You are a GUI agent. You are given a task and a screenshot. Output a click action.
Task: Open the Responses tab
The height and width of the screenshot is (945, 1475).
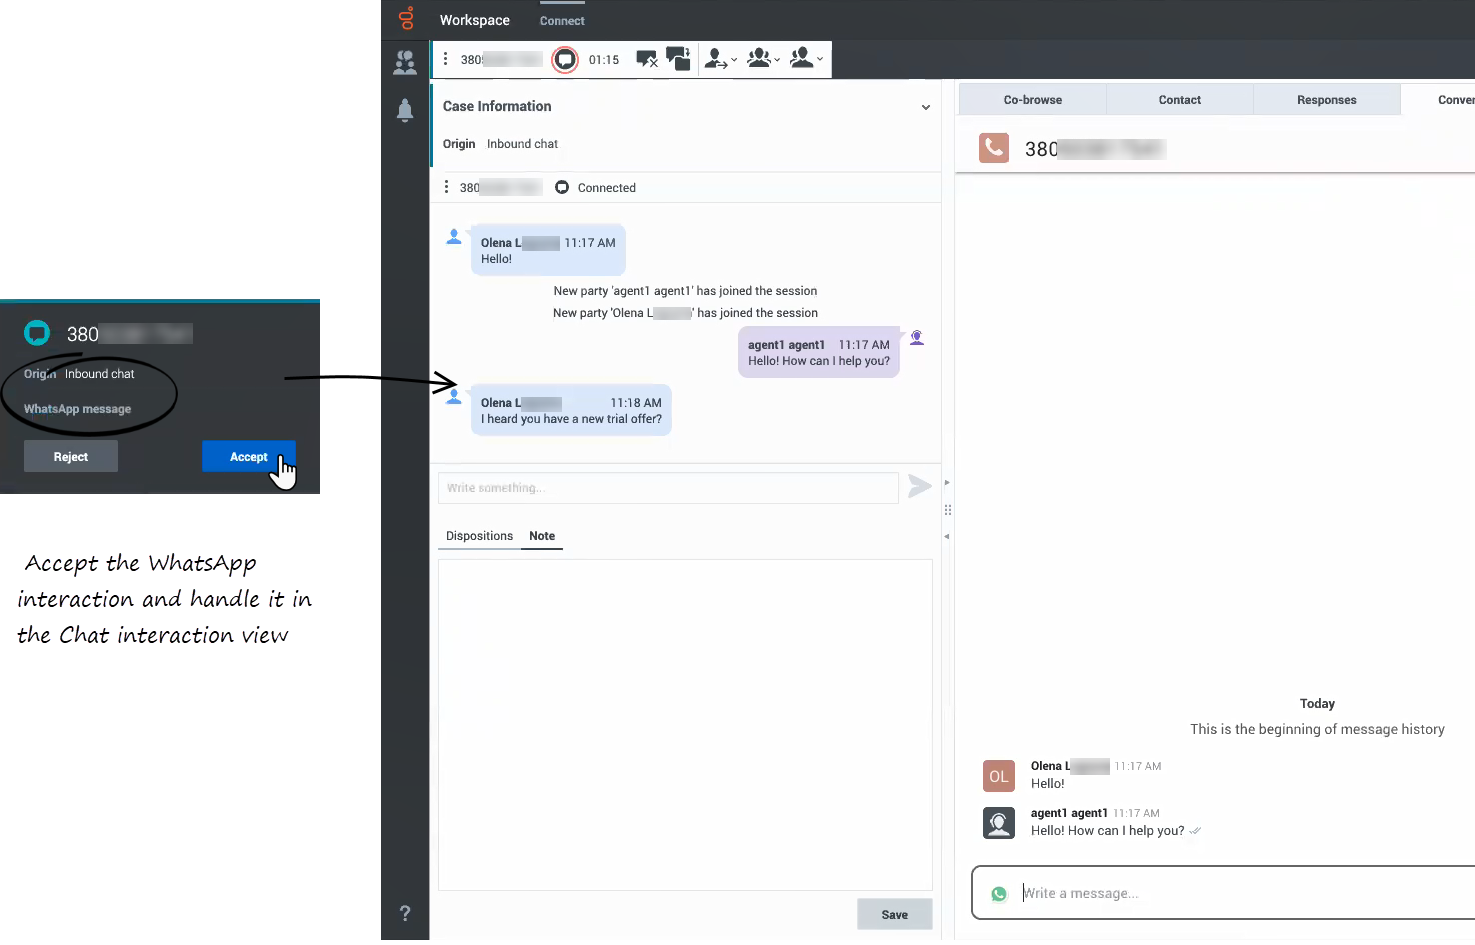1326,100
